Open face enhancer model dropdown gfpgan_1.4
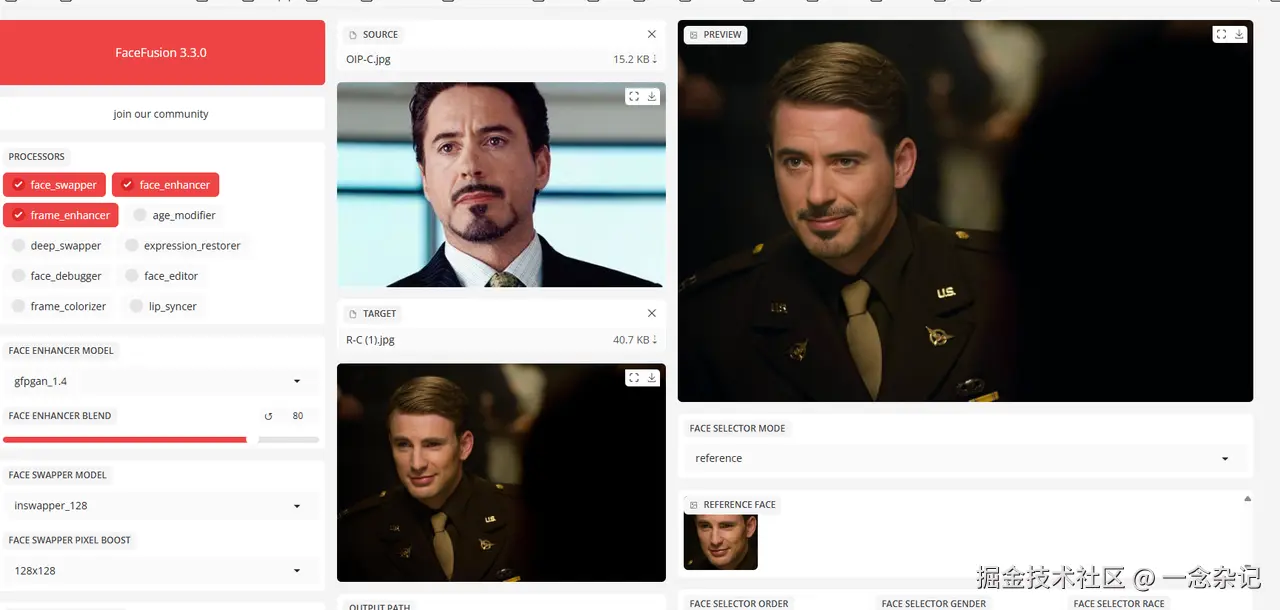The height and width of the screenshot is (610, 1280). (160, 381)
